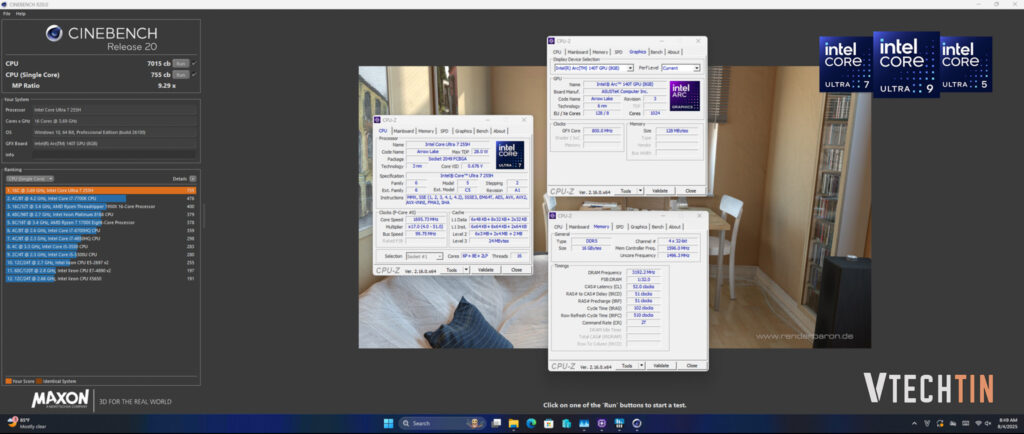Switch to CPU tab in CPU-Z Graphics window
The height and width of the screenshot is (434, 1024).
pyautogui.click(x=557, y=52)
